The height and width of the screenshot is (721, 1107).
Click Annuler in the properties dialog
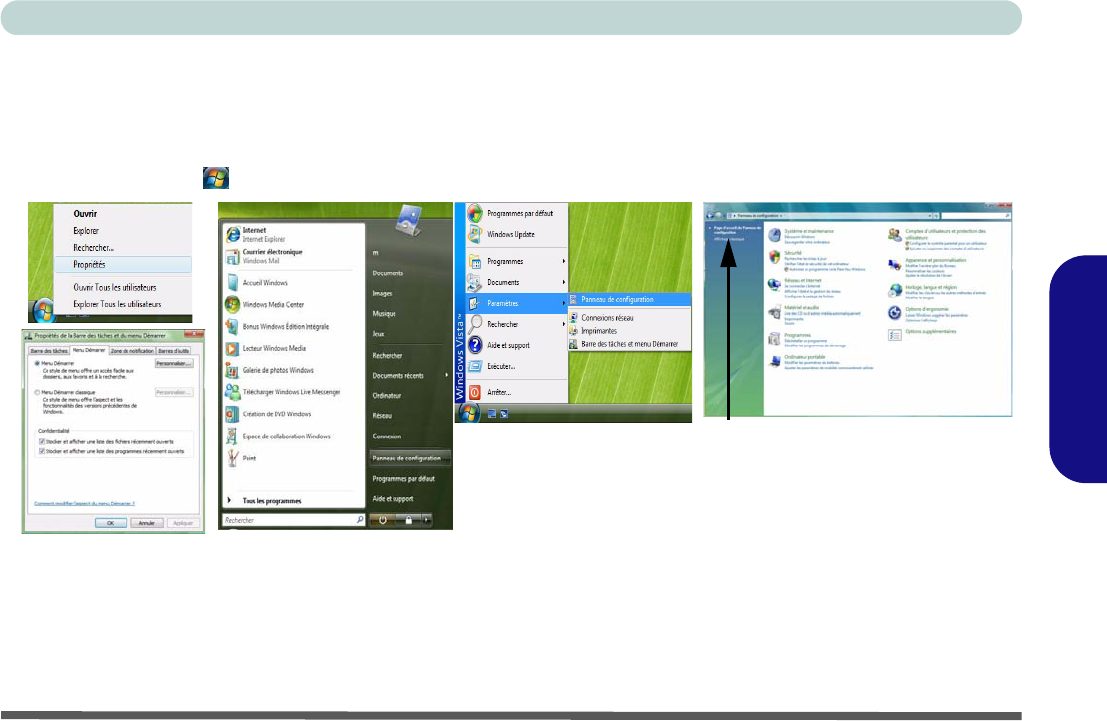click(147, 523)
